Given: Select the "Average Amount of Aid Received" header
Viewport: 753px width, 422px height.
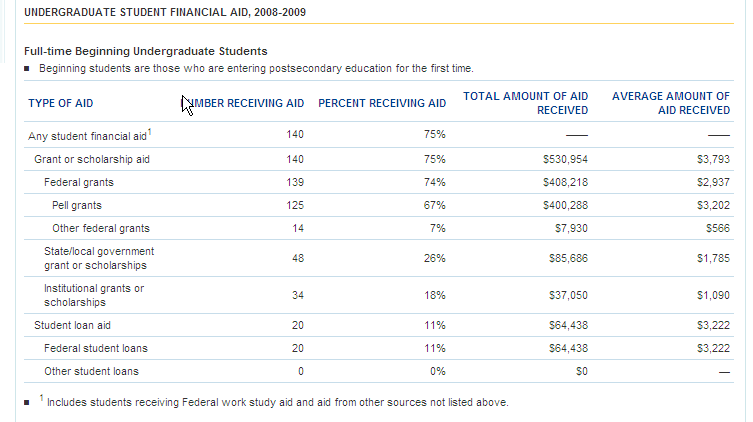Looking at the screenshot, I should 670,103.
